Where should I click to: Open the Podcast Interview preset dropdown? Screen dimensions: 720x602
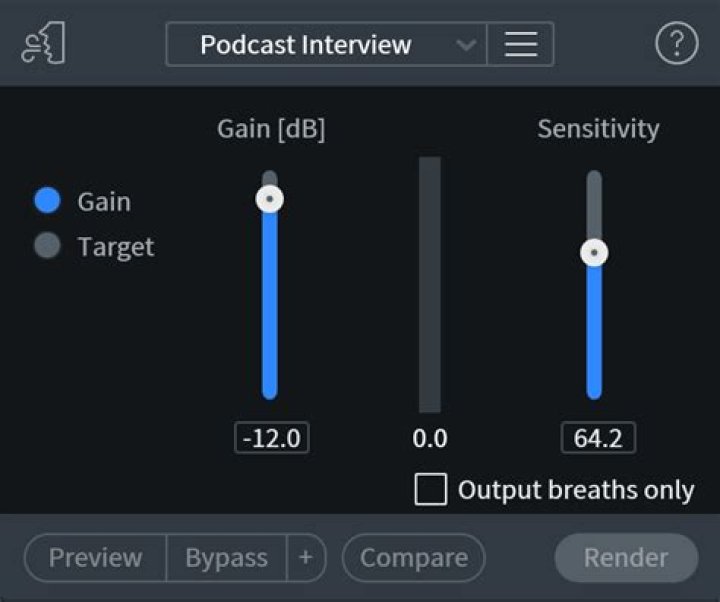[305, 45]
